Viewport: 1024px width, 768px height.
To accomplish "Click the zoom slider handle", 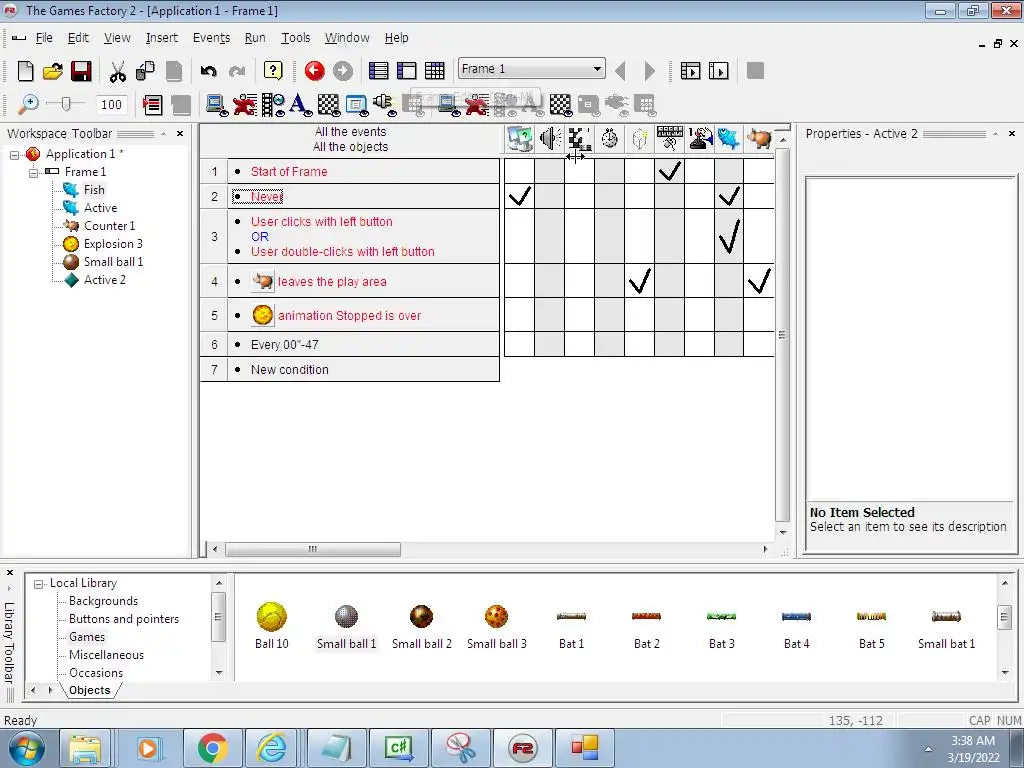I will (65, 104).
